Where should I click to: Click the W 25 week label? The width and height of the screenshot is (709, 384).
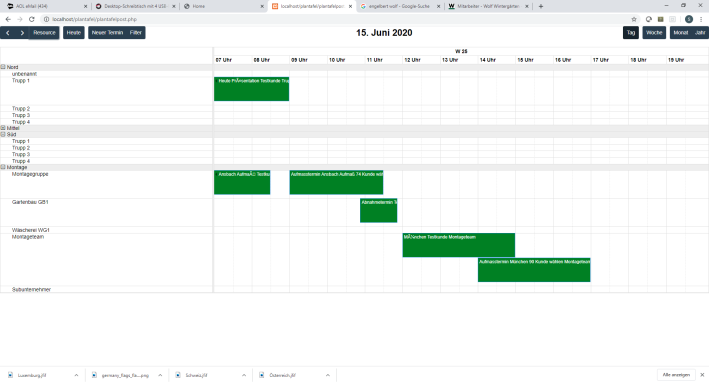click(x=461, y=51)
